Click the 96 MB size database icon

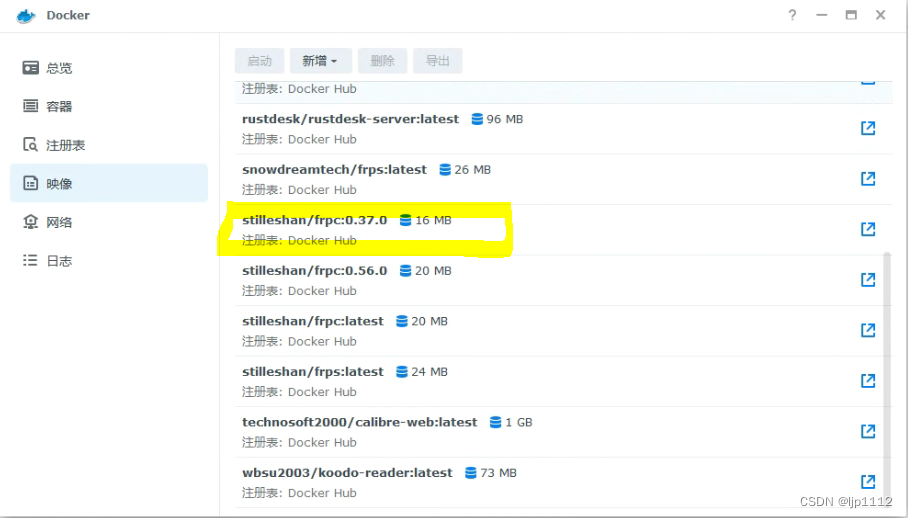[x=477, y=119]
